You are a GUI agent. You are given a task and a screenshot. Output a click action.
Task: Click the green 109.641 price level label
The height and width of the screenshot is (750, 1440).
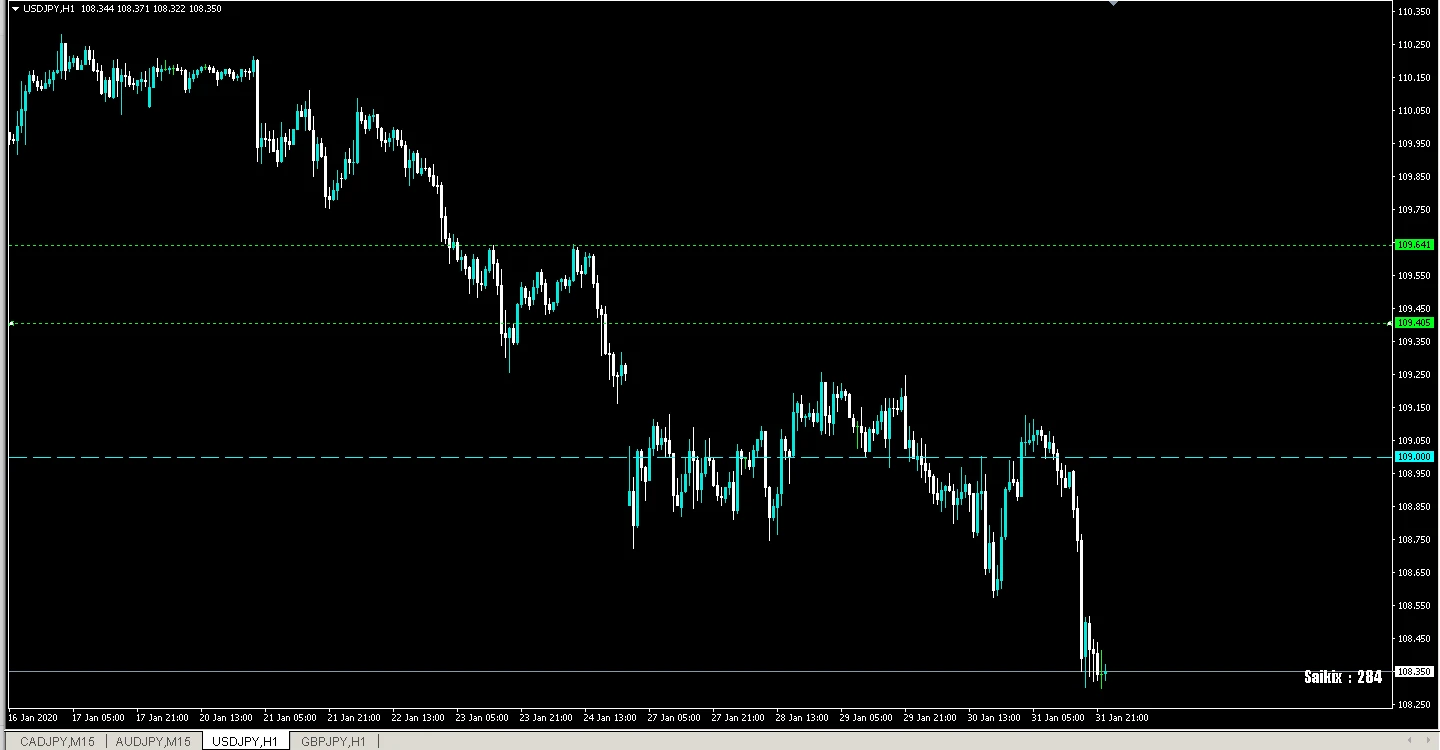pyautogui.click(x=1415, y=245)
